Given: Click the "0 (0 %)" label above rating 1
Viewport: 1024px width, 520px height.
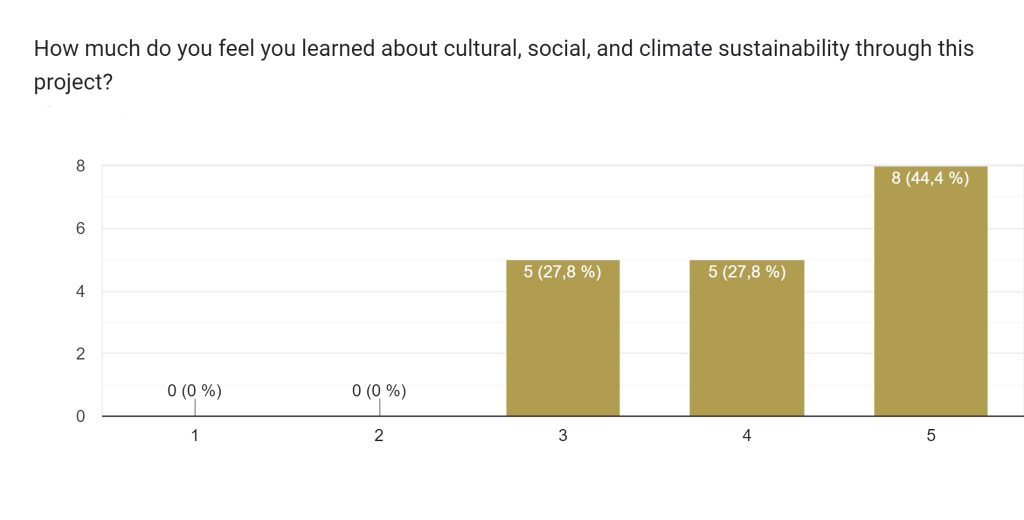Looking at the screenshot, I should point(194,391).
